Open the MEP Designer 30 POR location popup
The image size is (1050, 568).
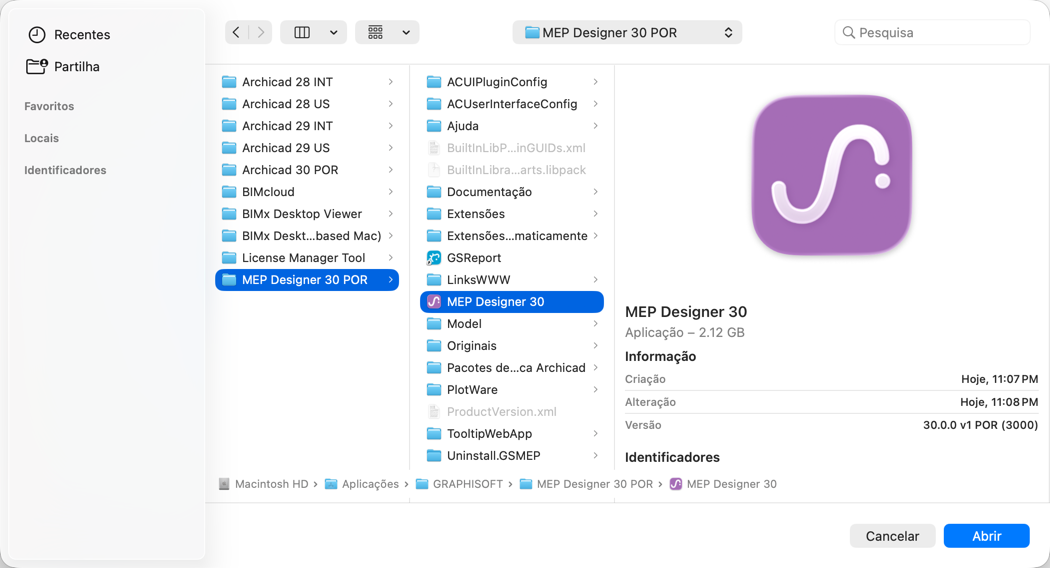(627, 32)
